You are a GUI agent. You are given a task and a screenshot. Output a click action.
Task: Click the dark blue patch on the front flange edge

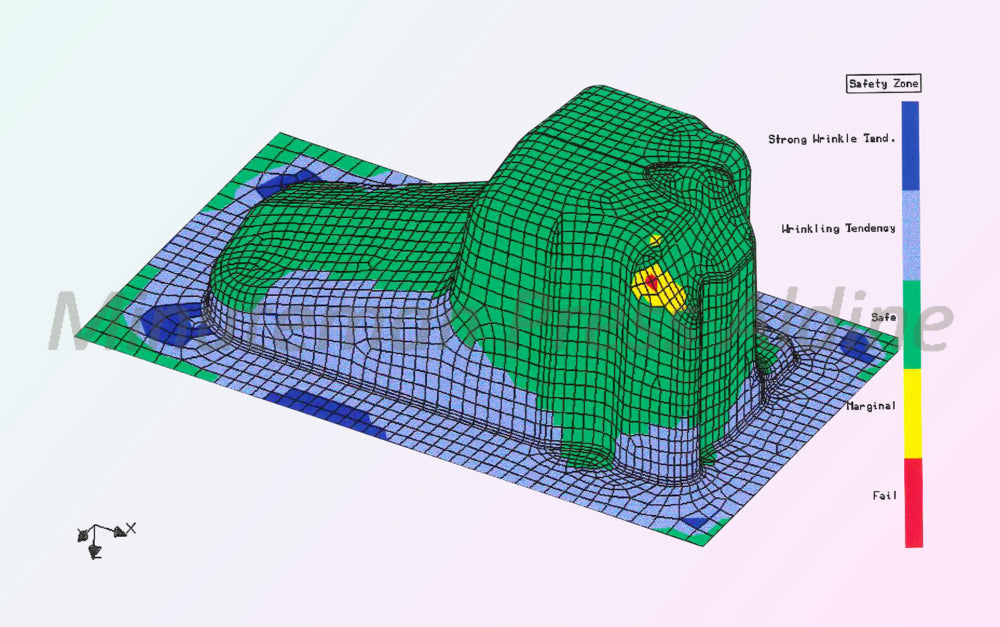pos(330,410)
